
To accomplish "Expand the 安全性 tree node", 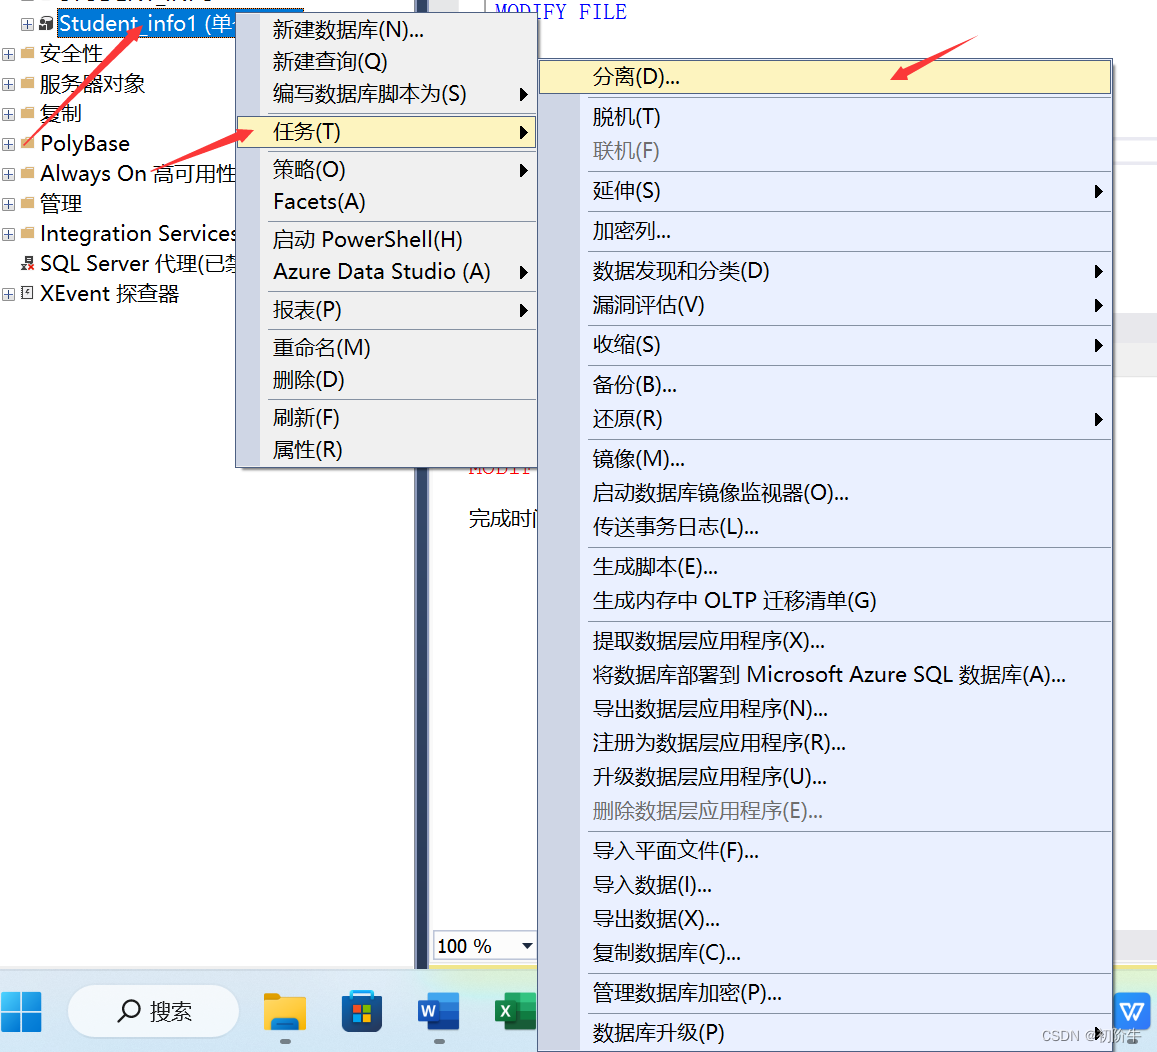I will (9, 55).
